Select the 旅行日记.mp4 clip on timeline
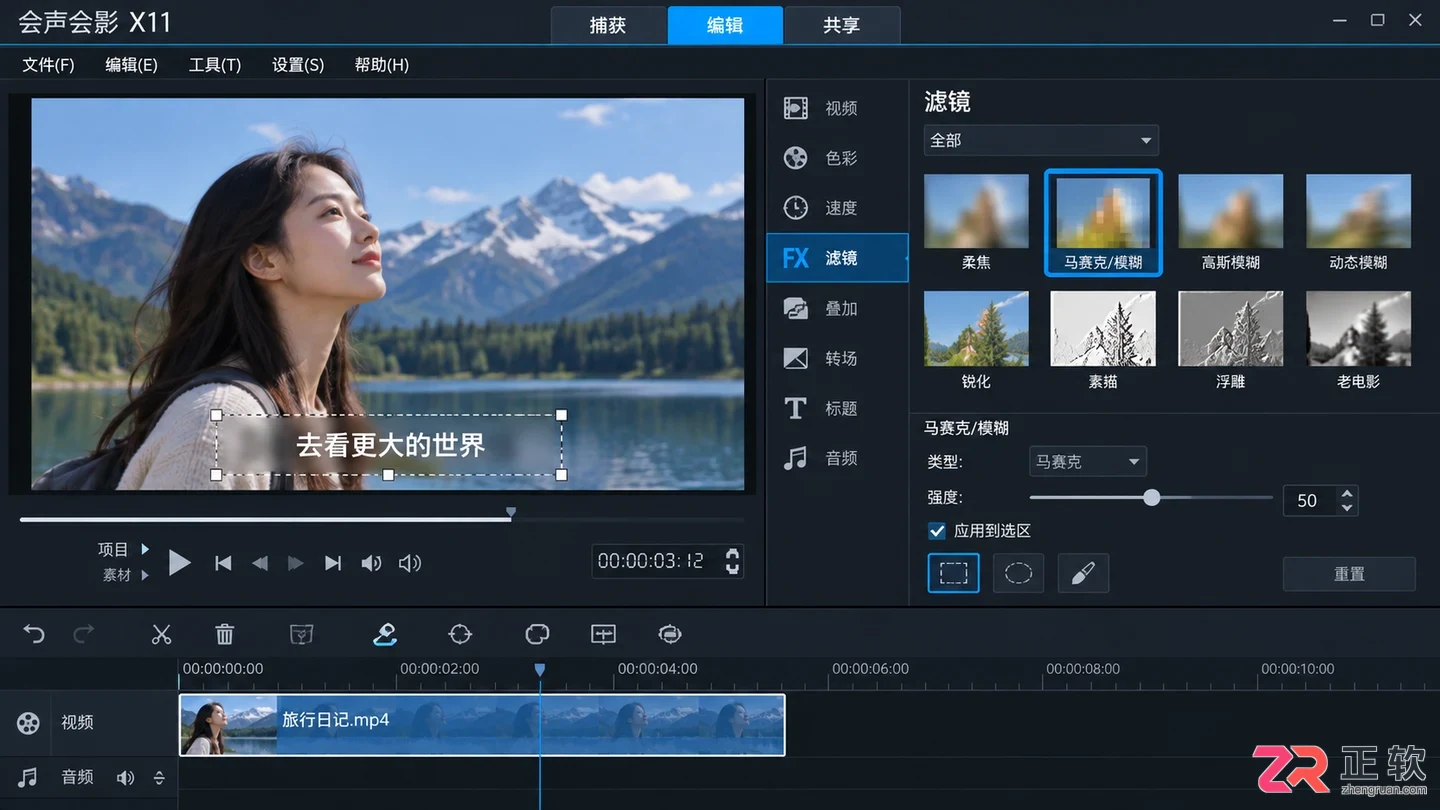This screenshot has height=810, width=1440. point(482,725)
